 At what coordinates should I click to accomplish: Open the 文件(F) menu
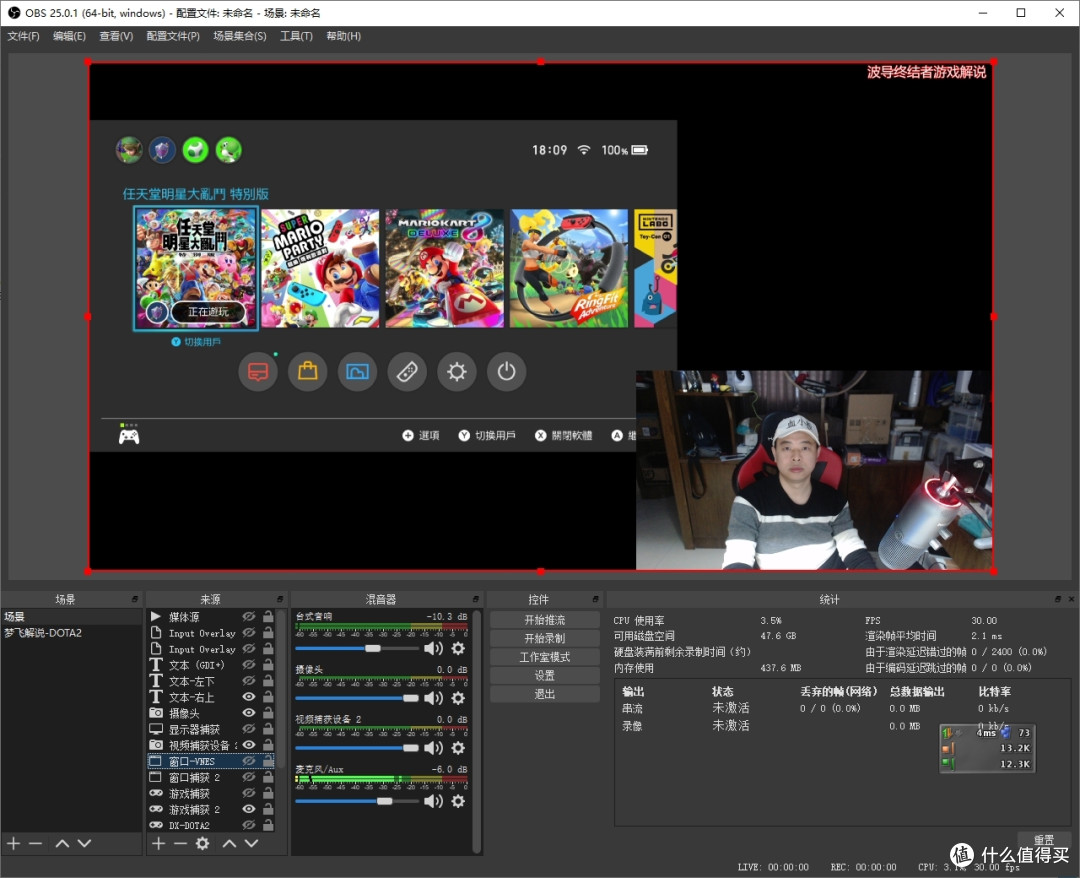tap(23, 36)
